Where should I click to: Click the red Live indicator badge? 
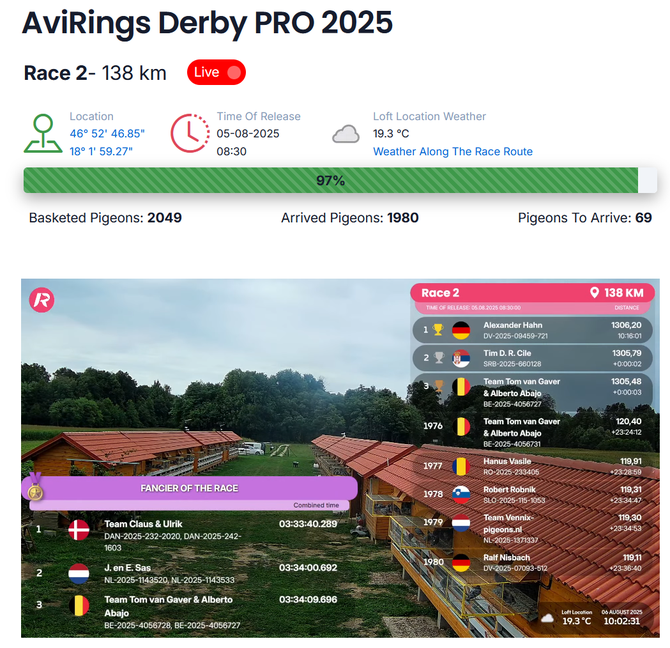[x=216, y=72]
